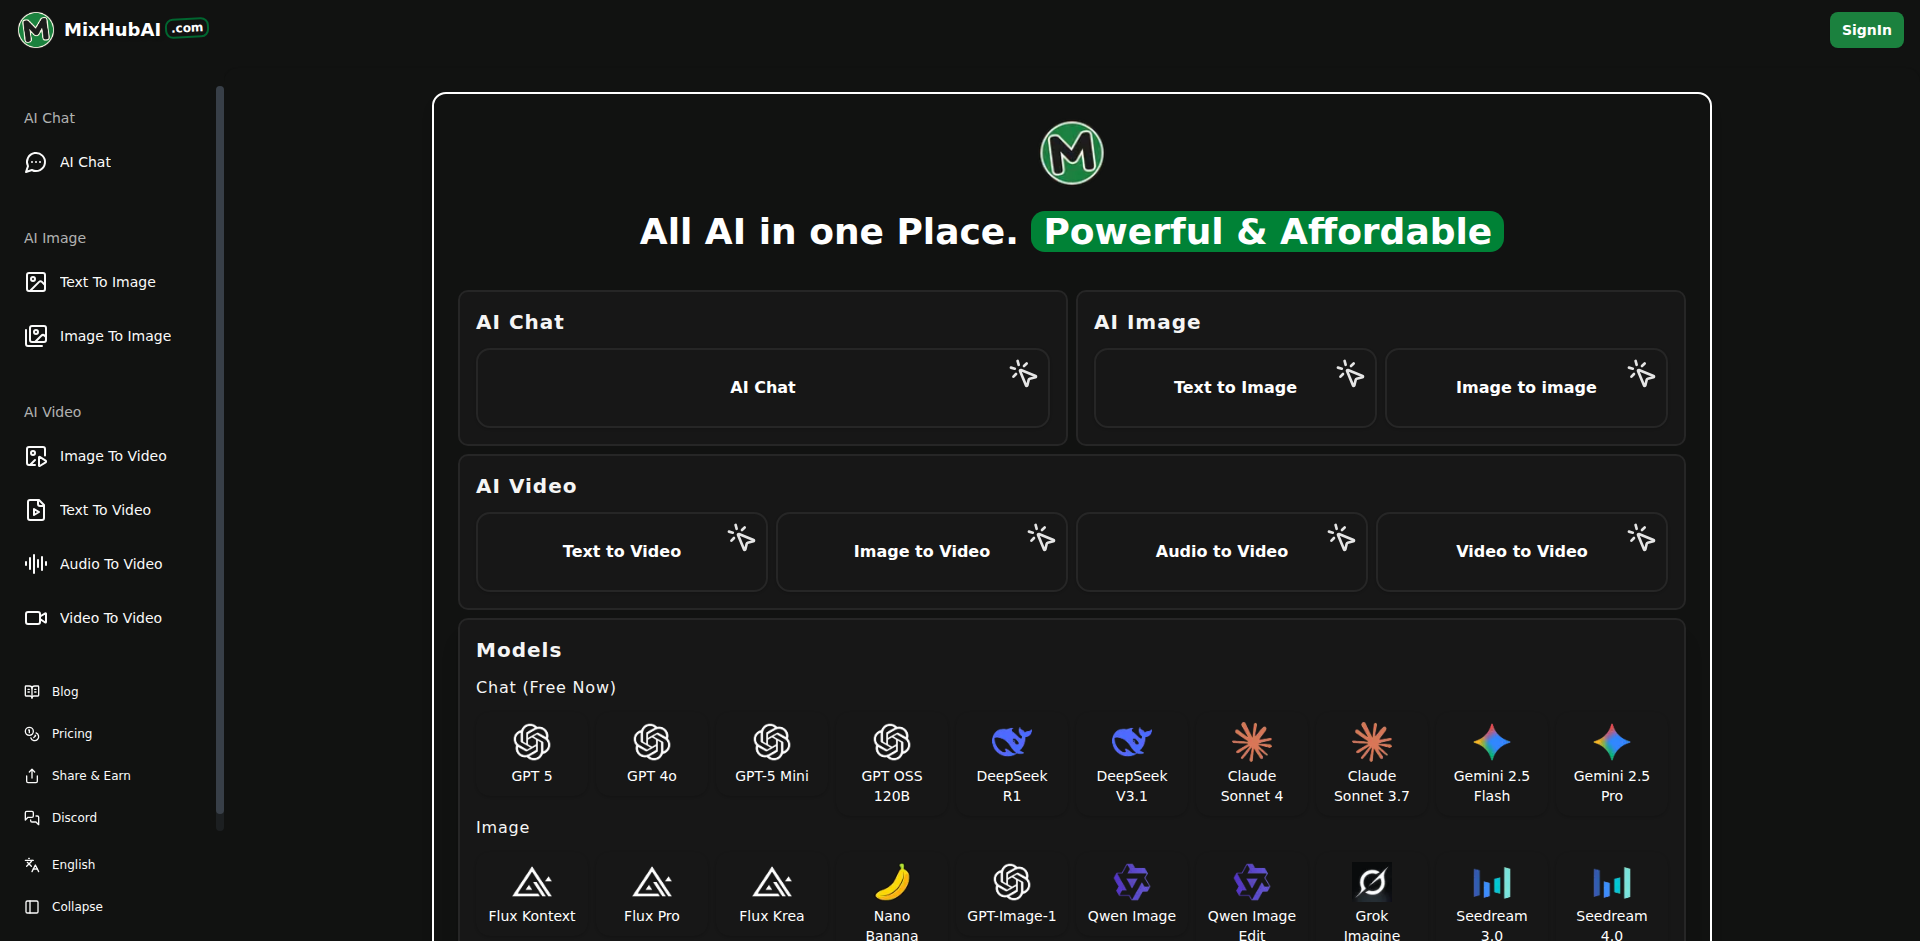This screenshot has width=1920, height=941.
Task: Click the 'Models' section heading
Action: [519, 650]
